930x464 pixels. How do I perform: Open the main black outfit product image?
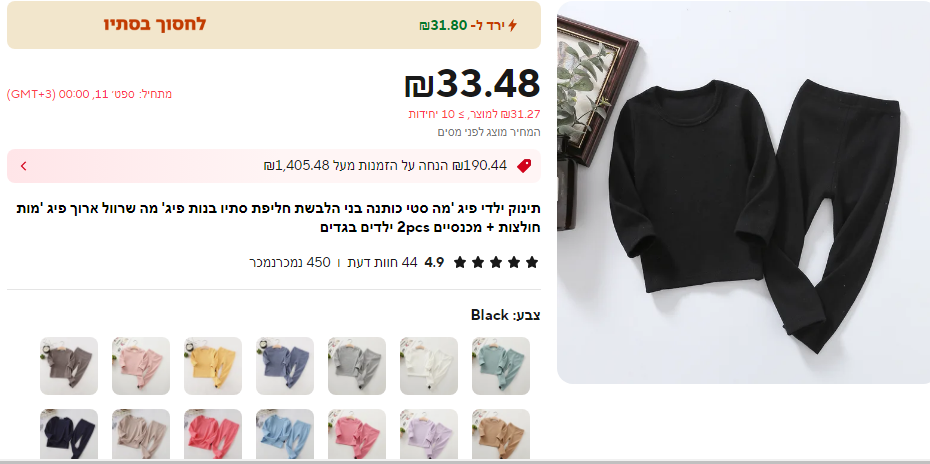(x=744, y=192)
